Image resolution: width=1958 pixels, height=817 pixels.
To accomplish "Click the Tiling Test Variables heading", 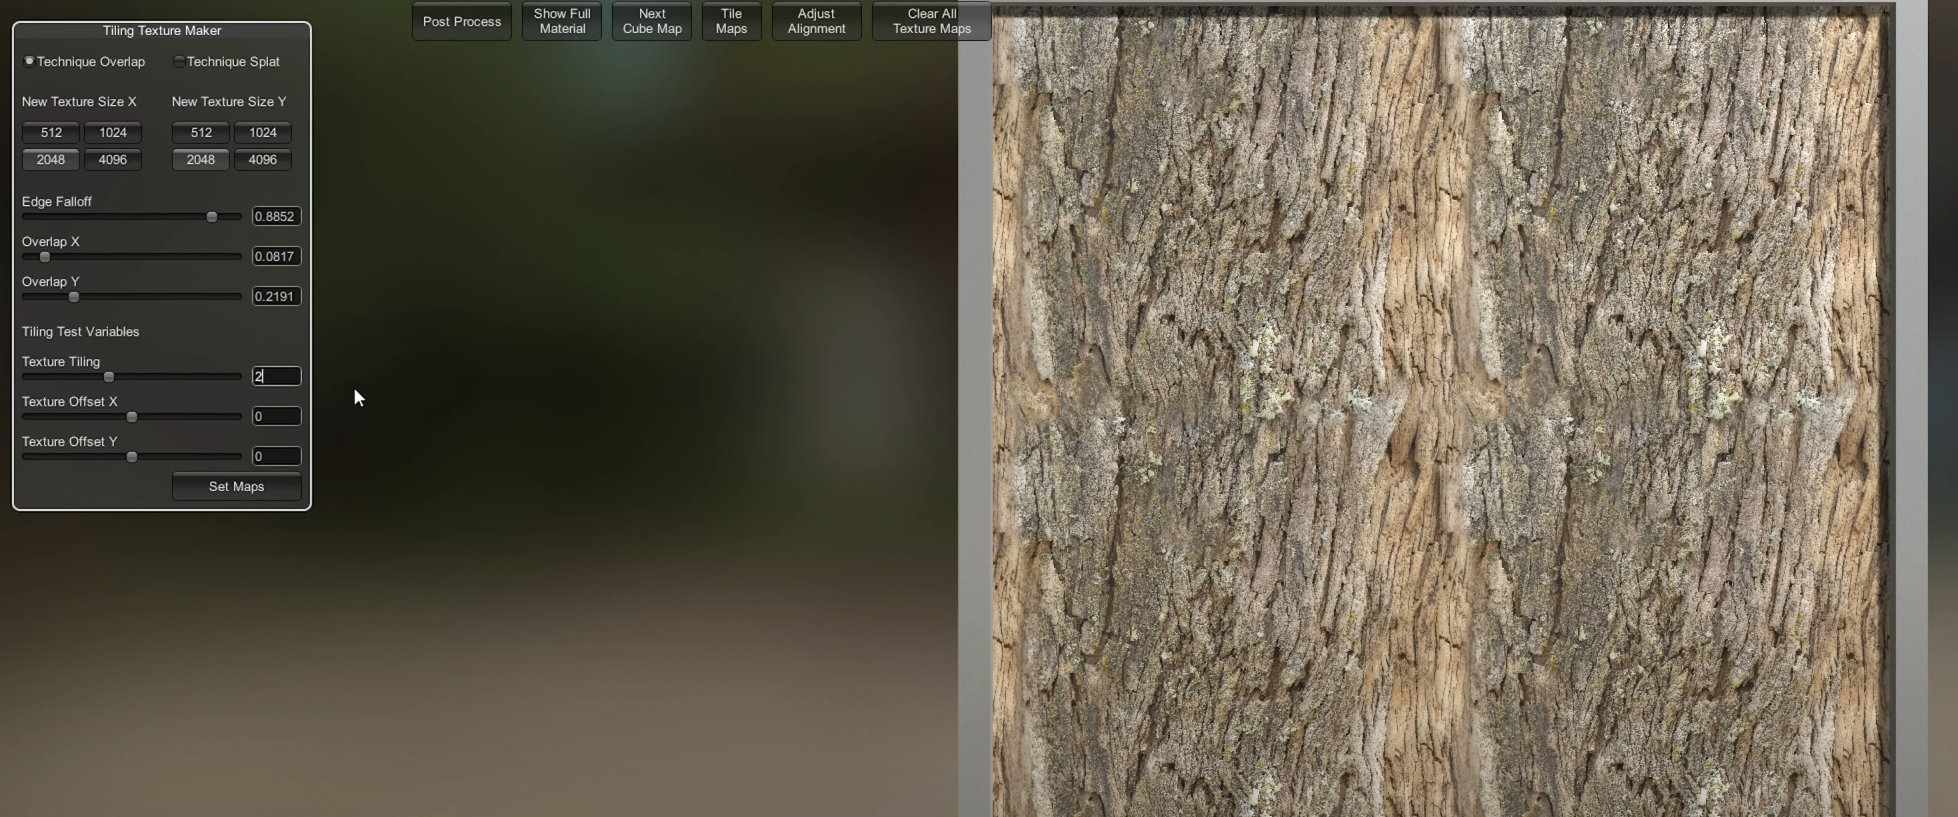I will [x=81, y=332].
